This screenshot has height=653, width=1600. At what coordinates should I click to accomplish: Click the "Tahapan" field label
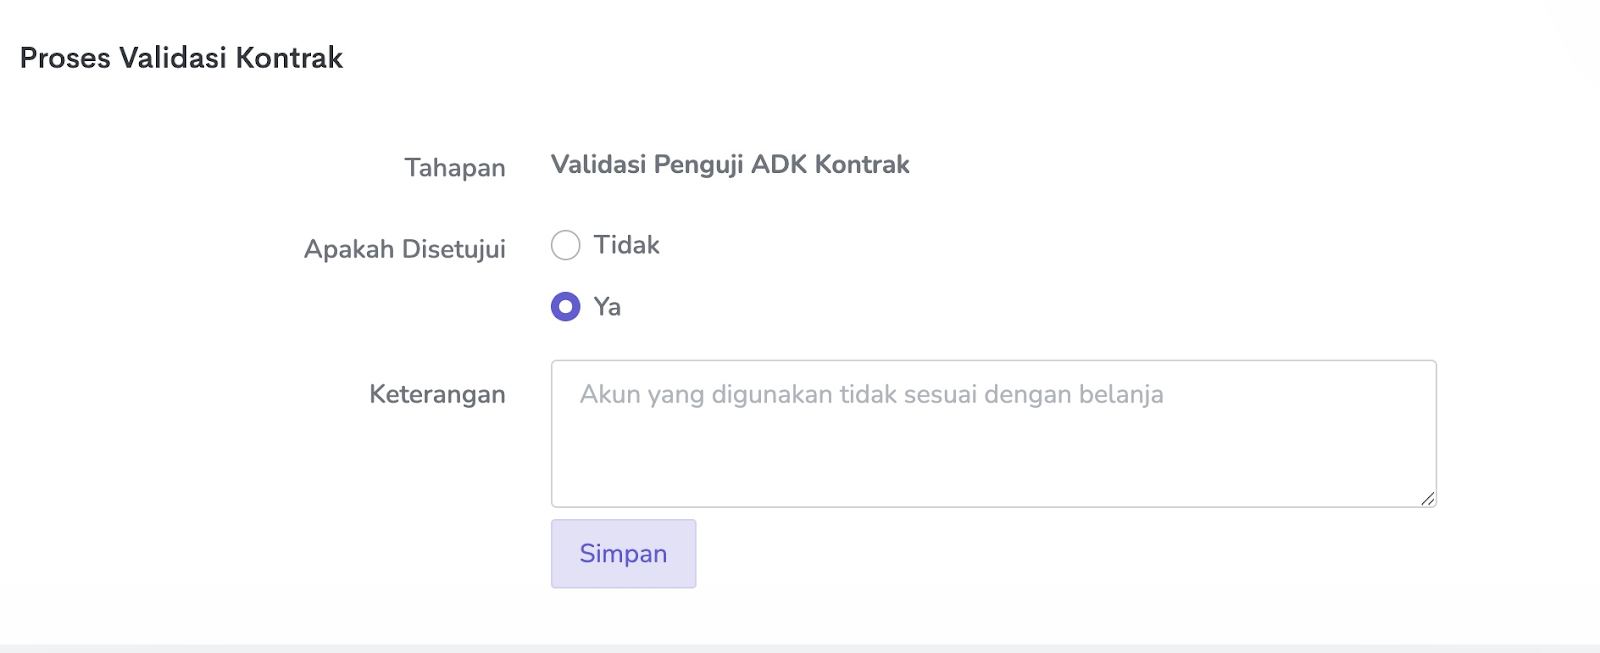[x=454, y=167]
